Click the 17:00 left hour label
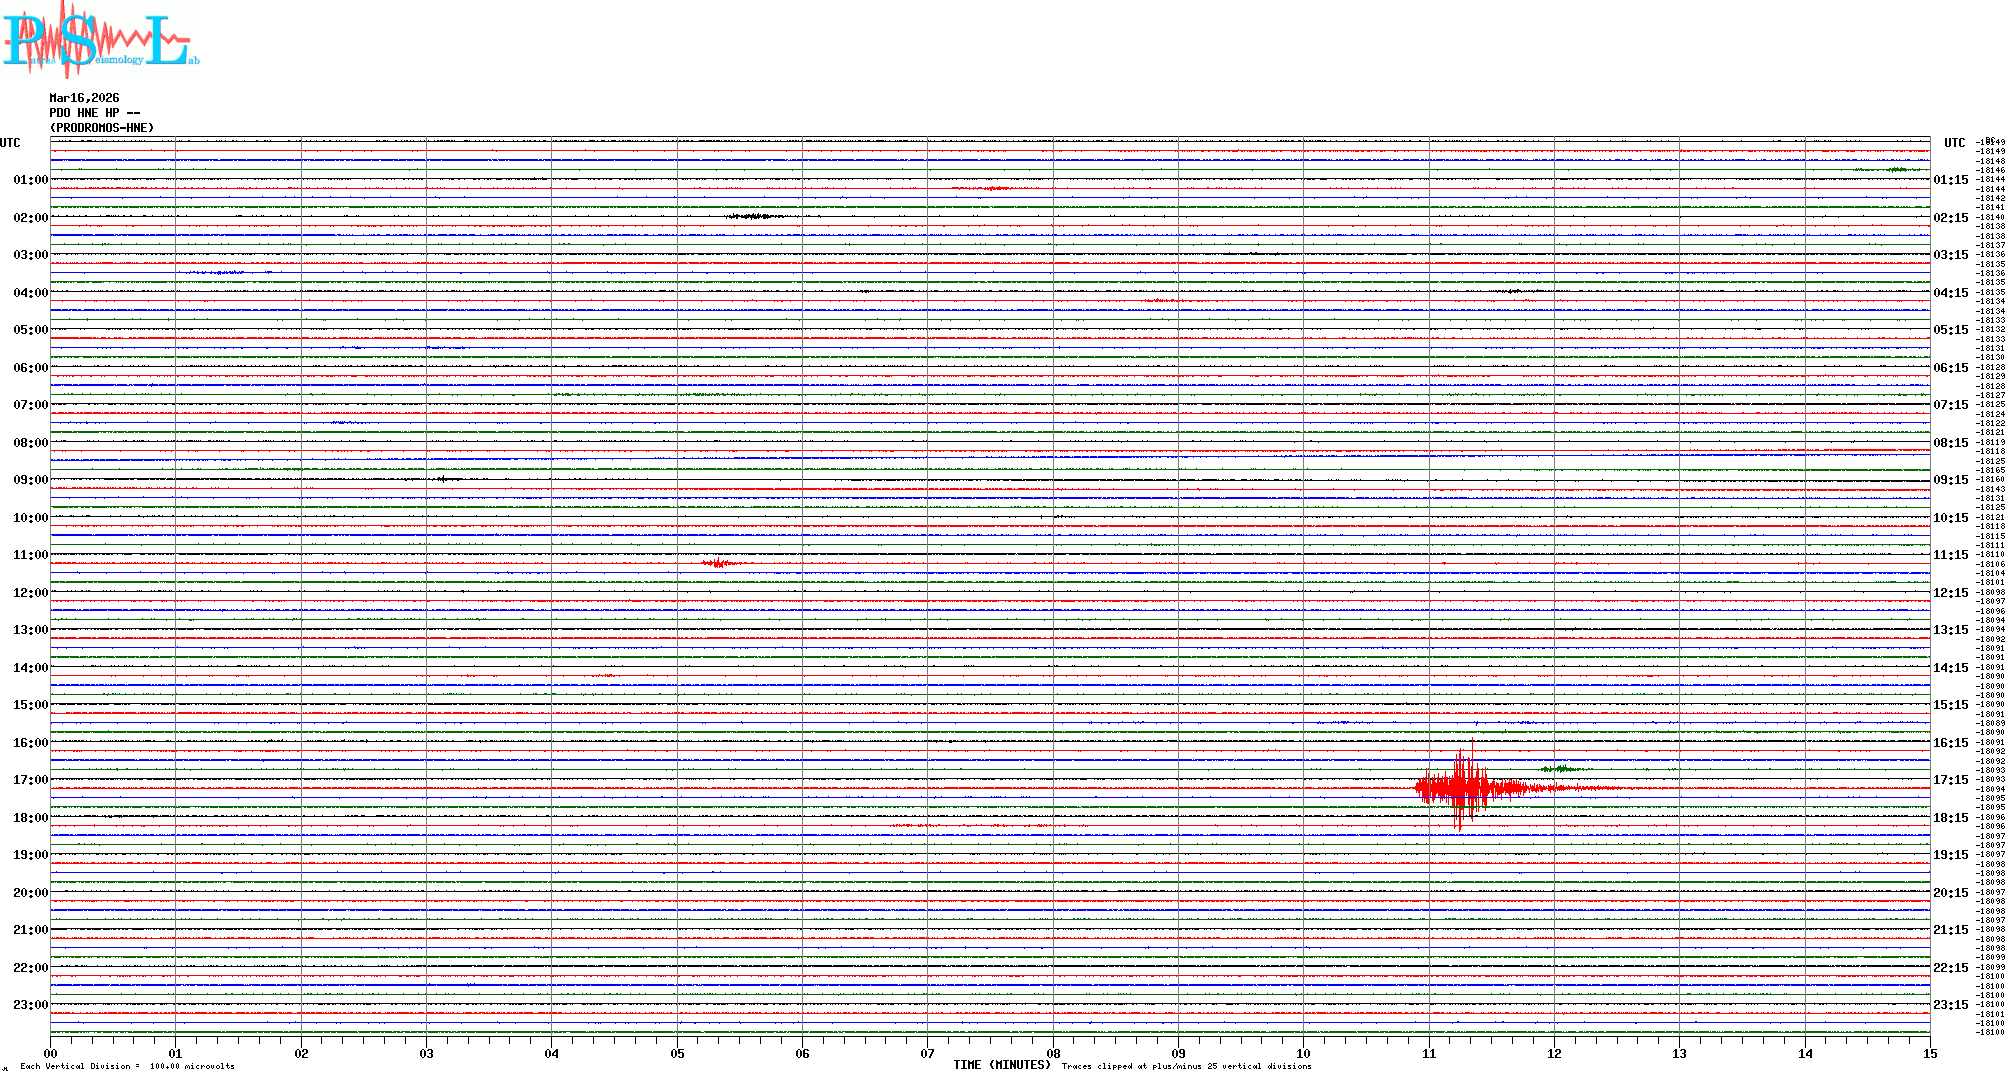 pos(30,780)
